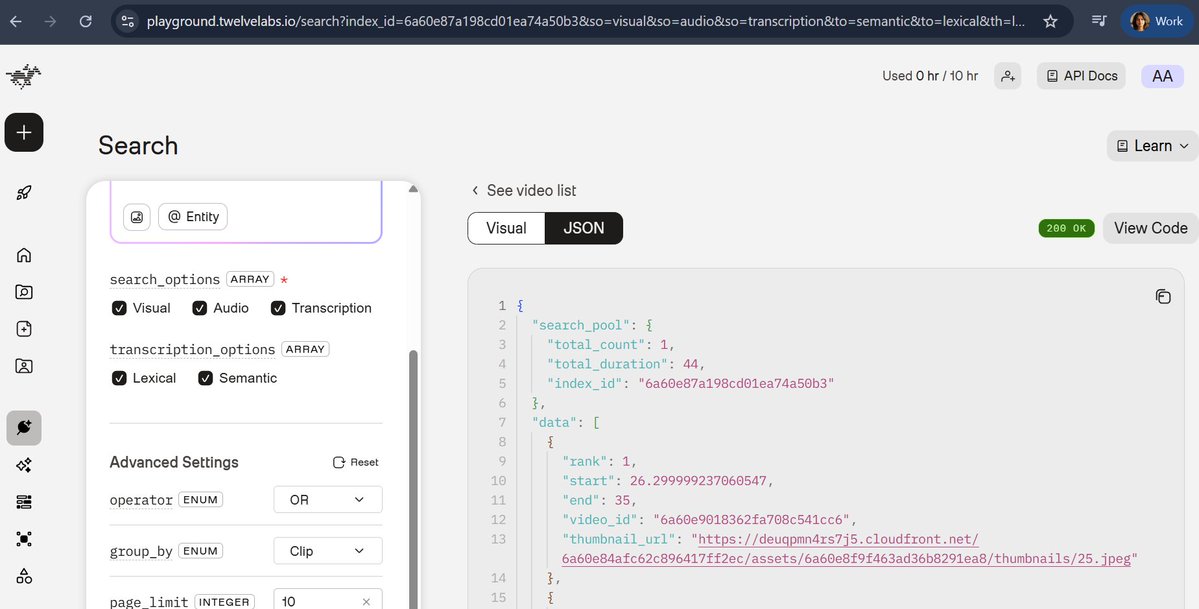
Task: Click the Search page heading
Action: 138,145
